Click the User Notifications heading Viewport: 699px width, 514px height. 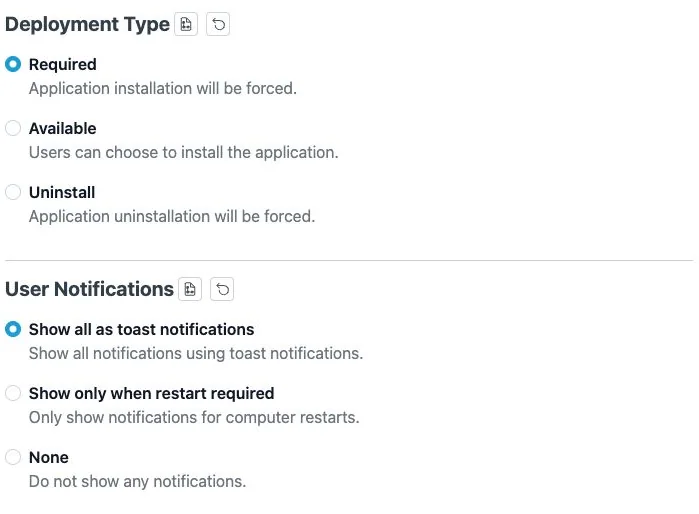pyautogui.click(x=89, y=289)
